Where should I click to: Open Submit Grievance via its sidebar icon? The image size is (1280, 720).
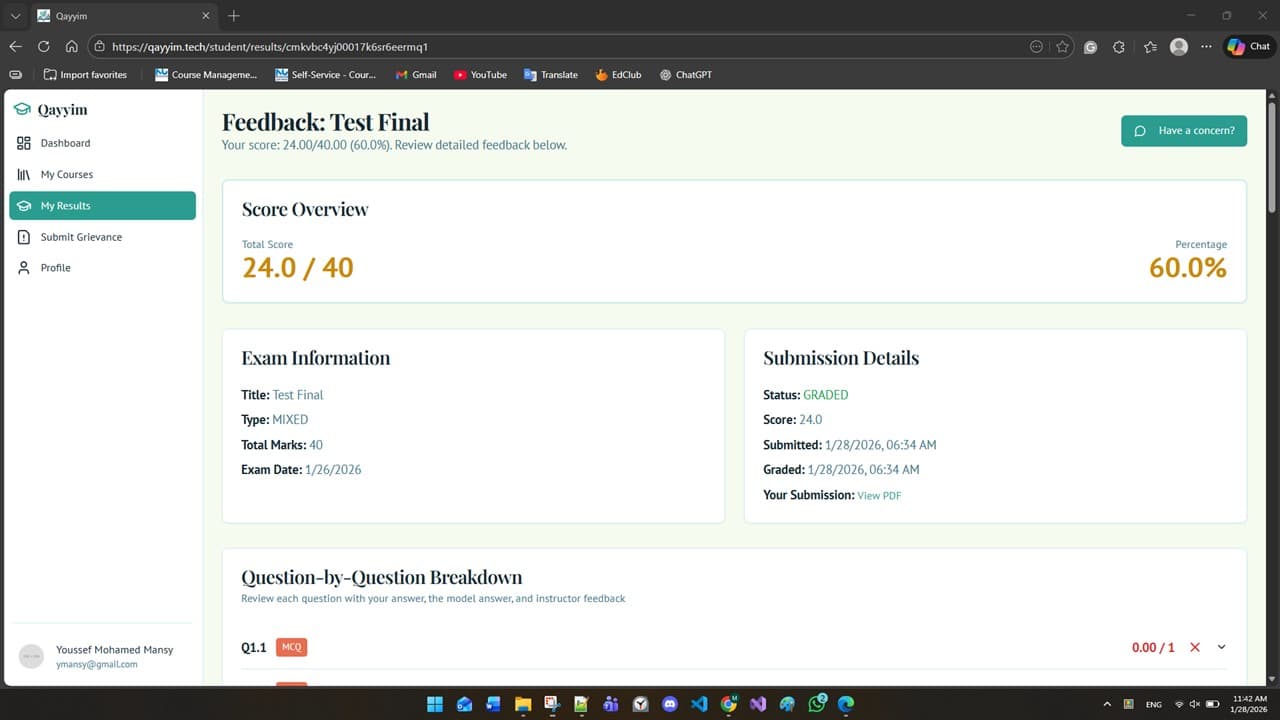[x=23, y=237]
